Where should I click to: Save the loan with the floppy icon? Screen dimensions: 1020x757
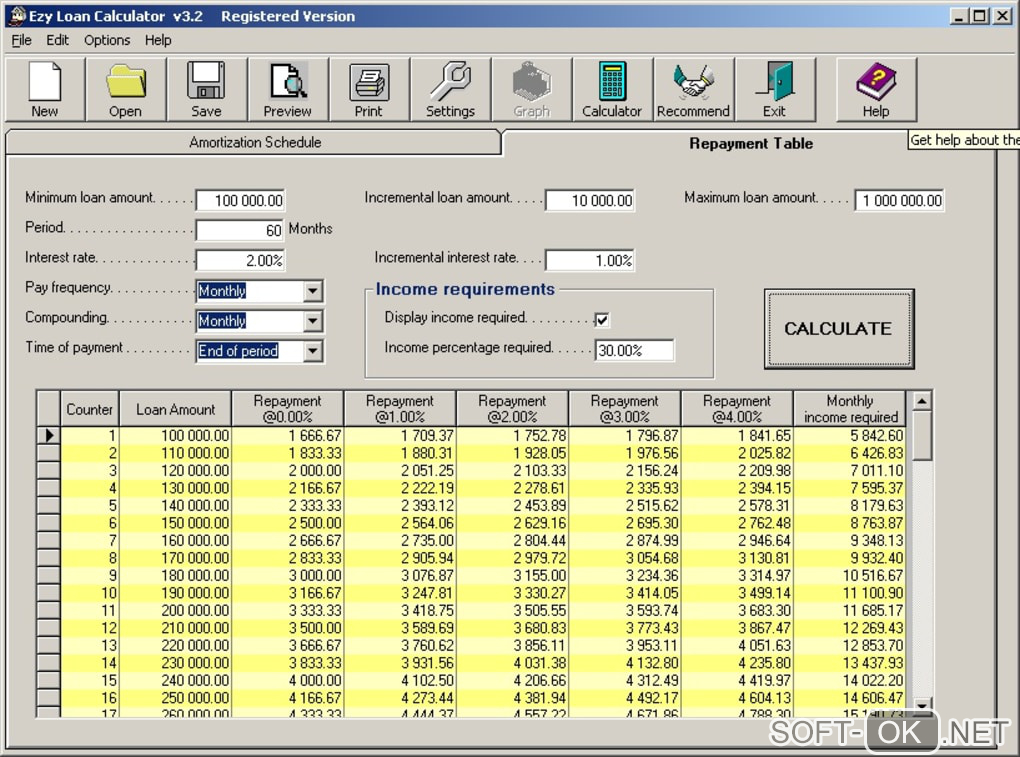(x=206, y=89)
